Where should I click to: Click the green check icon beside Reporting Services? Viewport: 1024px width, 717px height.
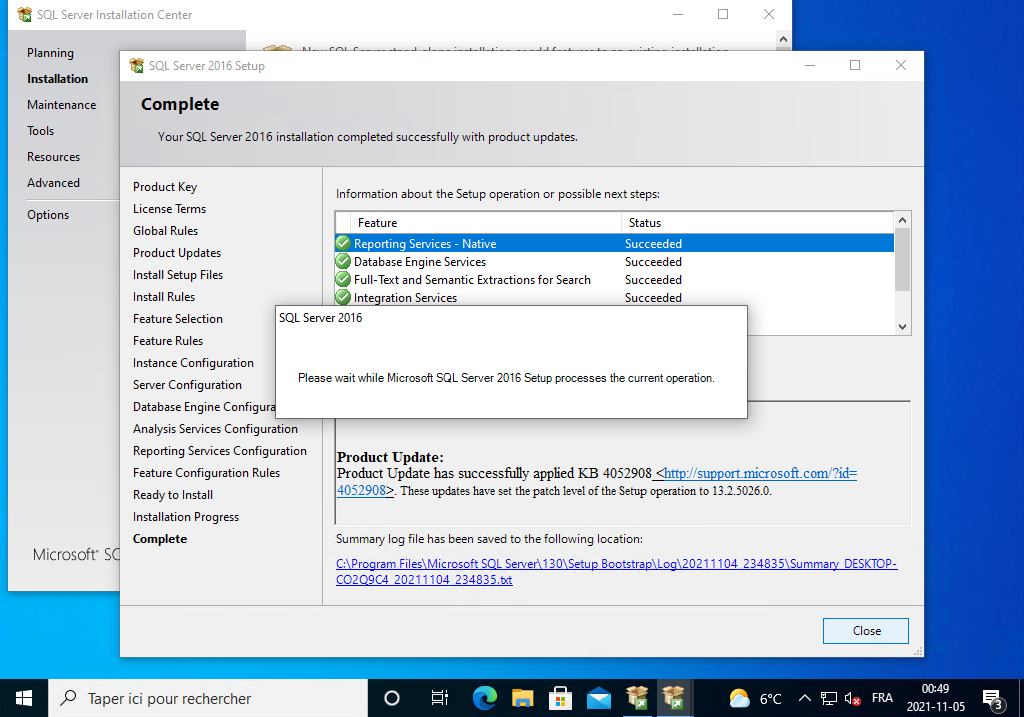(343, 243)
